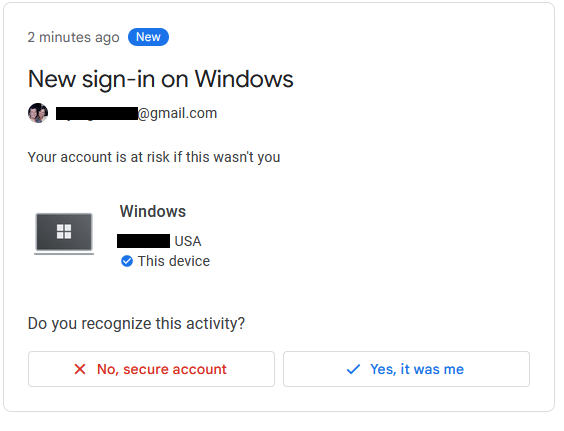The height and width of the screenshot is (431, 564).
Task: Click the Windows logo on laptop screen
Action: click(x=64, y=232)
